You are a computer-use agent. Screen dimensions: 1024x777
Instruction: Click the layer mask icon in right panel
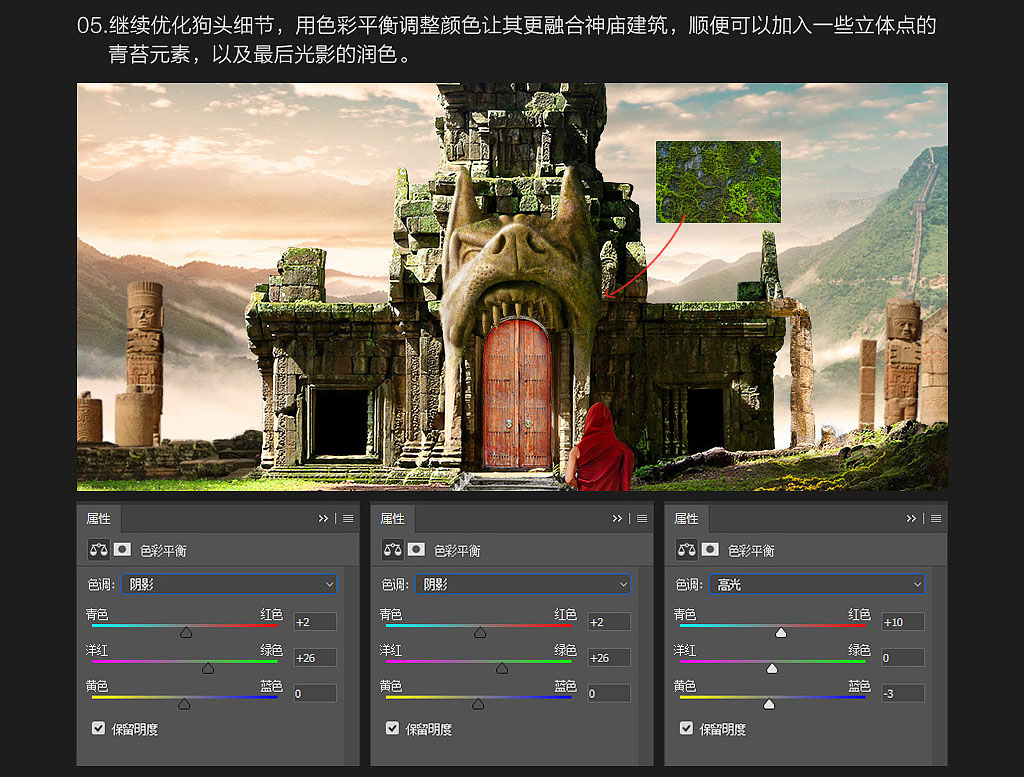pos(710,550)
